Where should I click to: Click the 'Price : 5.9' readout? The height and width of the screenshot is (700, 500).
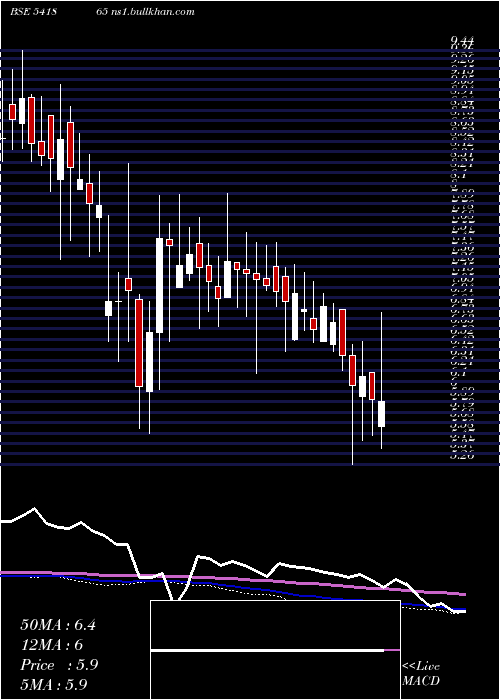tap(59, 665)
